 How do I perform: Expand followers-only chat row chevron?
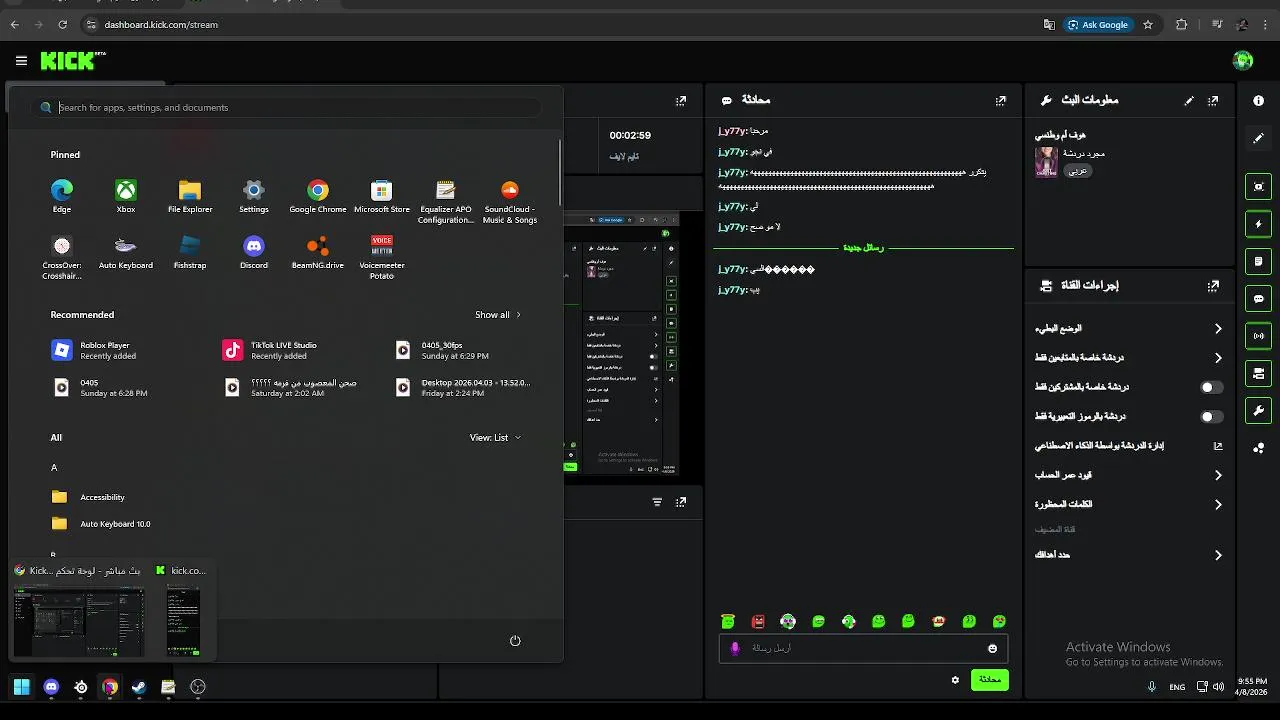1217,358
